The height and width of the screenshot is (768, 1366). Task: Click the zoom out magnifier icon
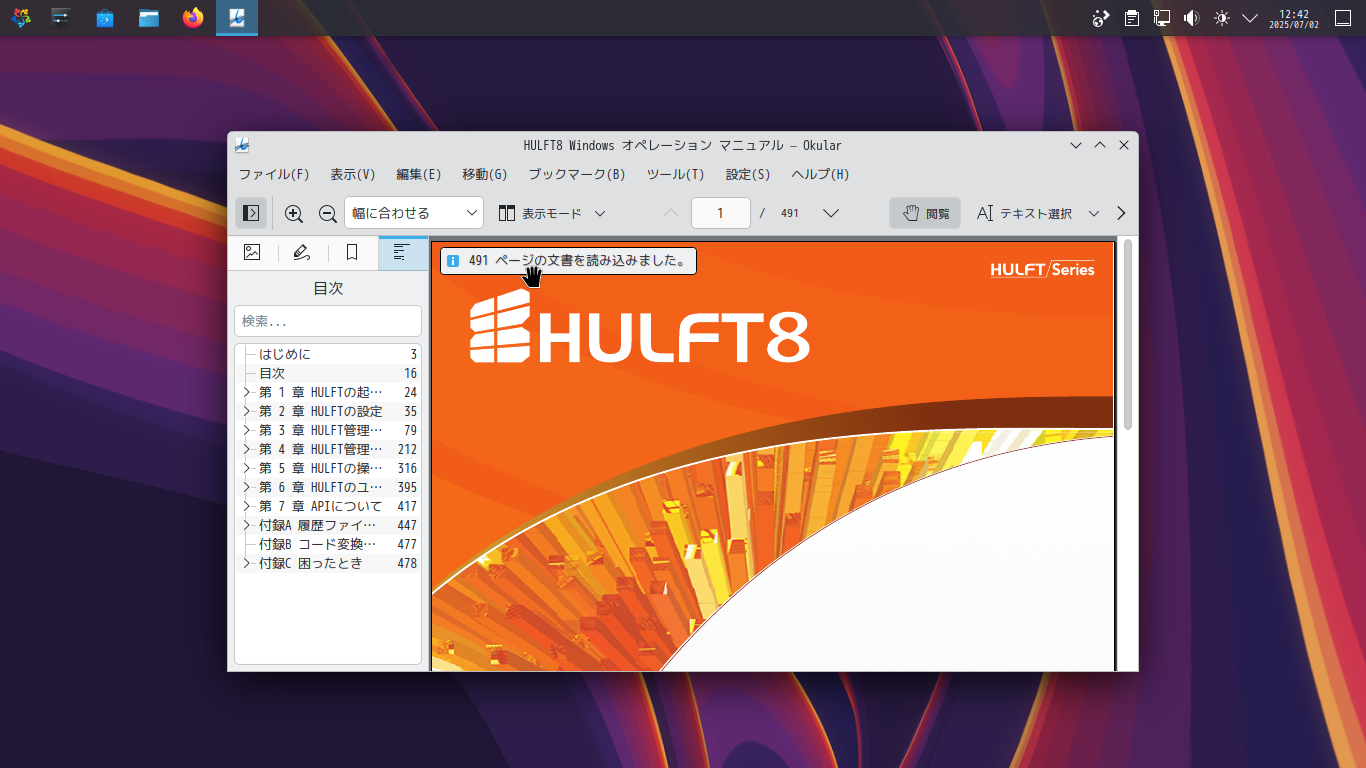point(327,213)
